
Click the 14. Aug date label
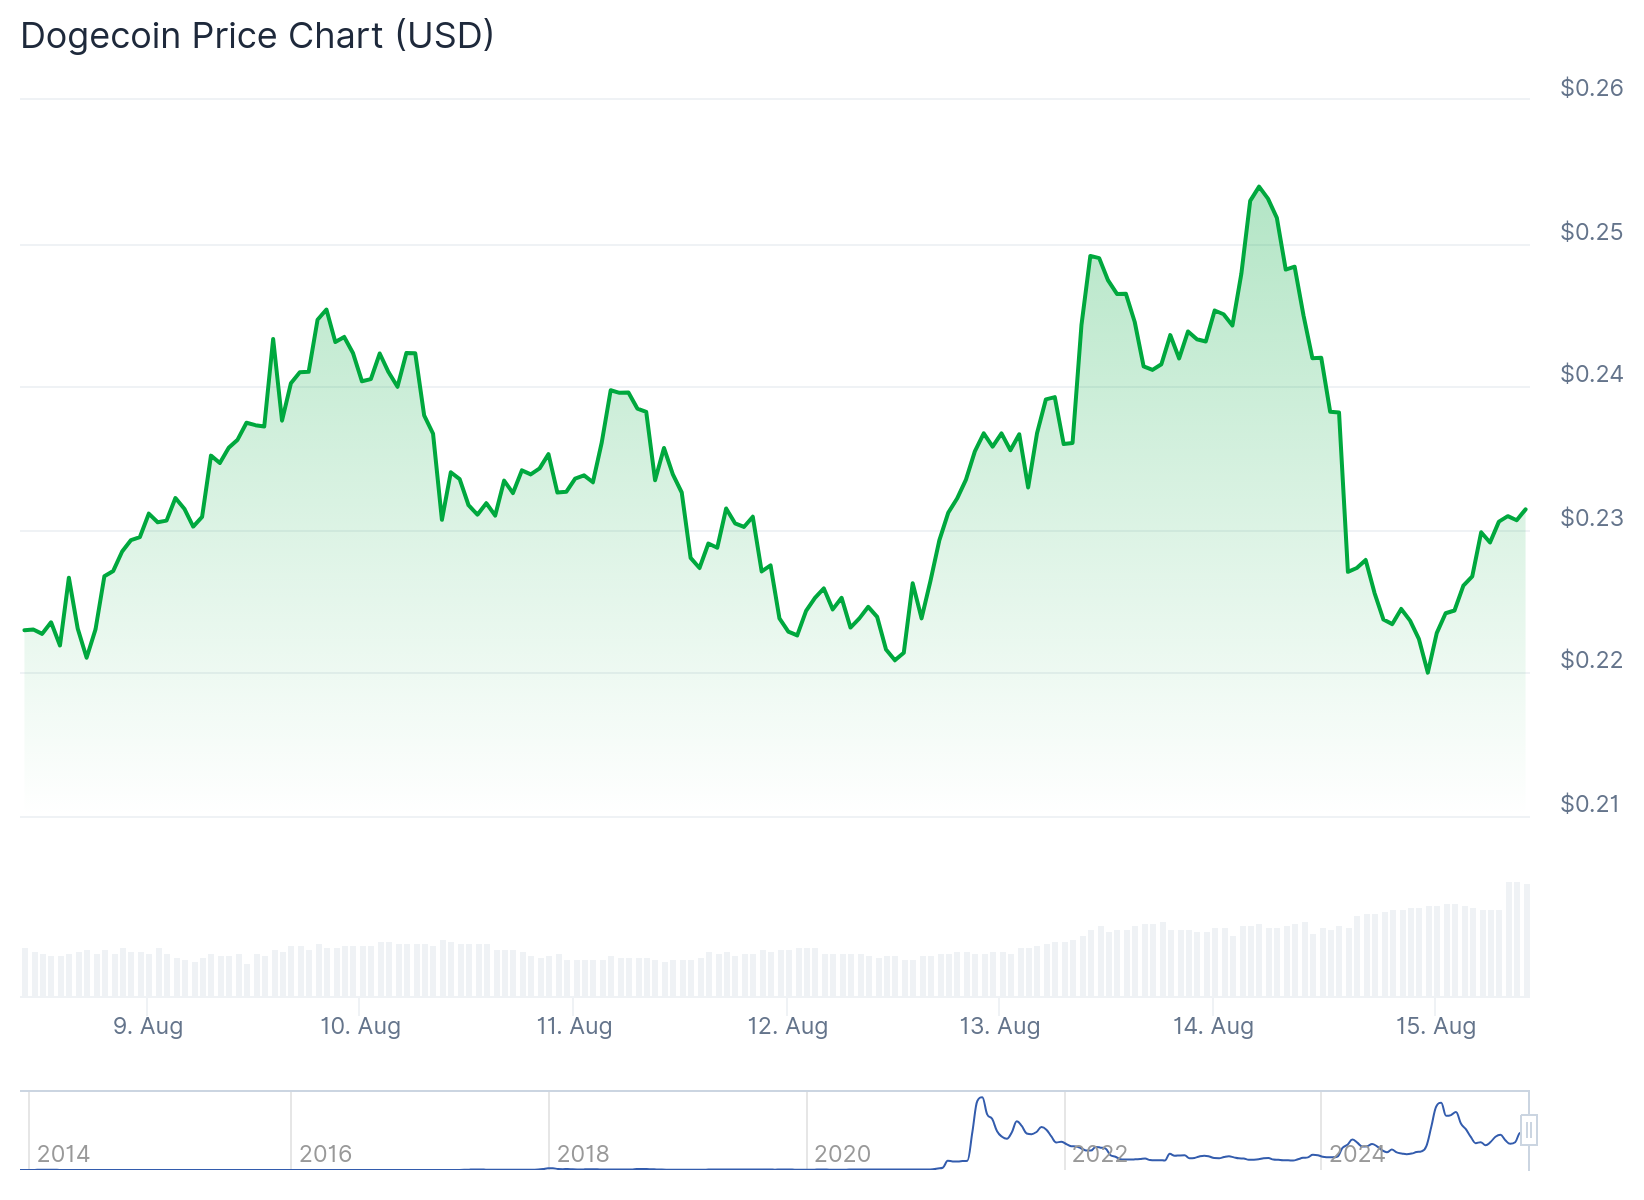[x=1213, y=1026]
